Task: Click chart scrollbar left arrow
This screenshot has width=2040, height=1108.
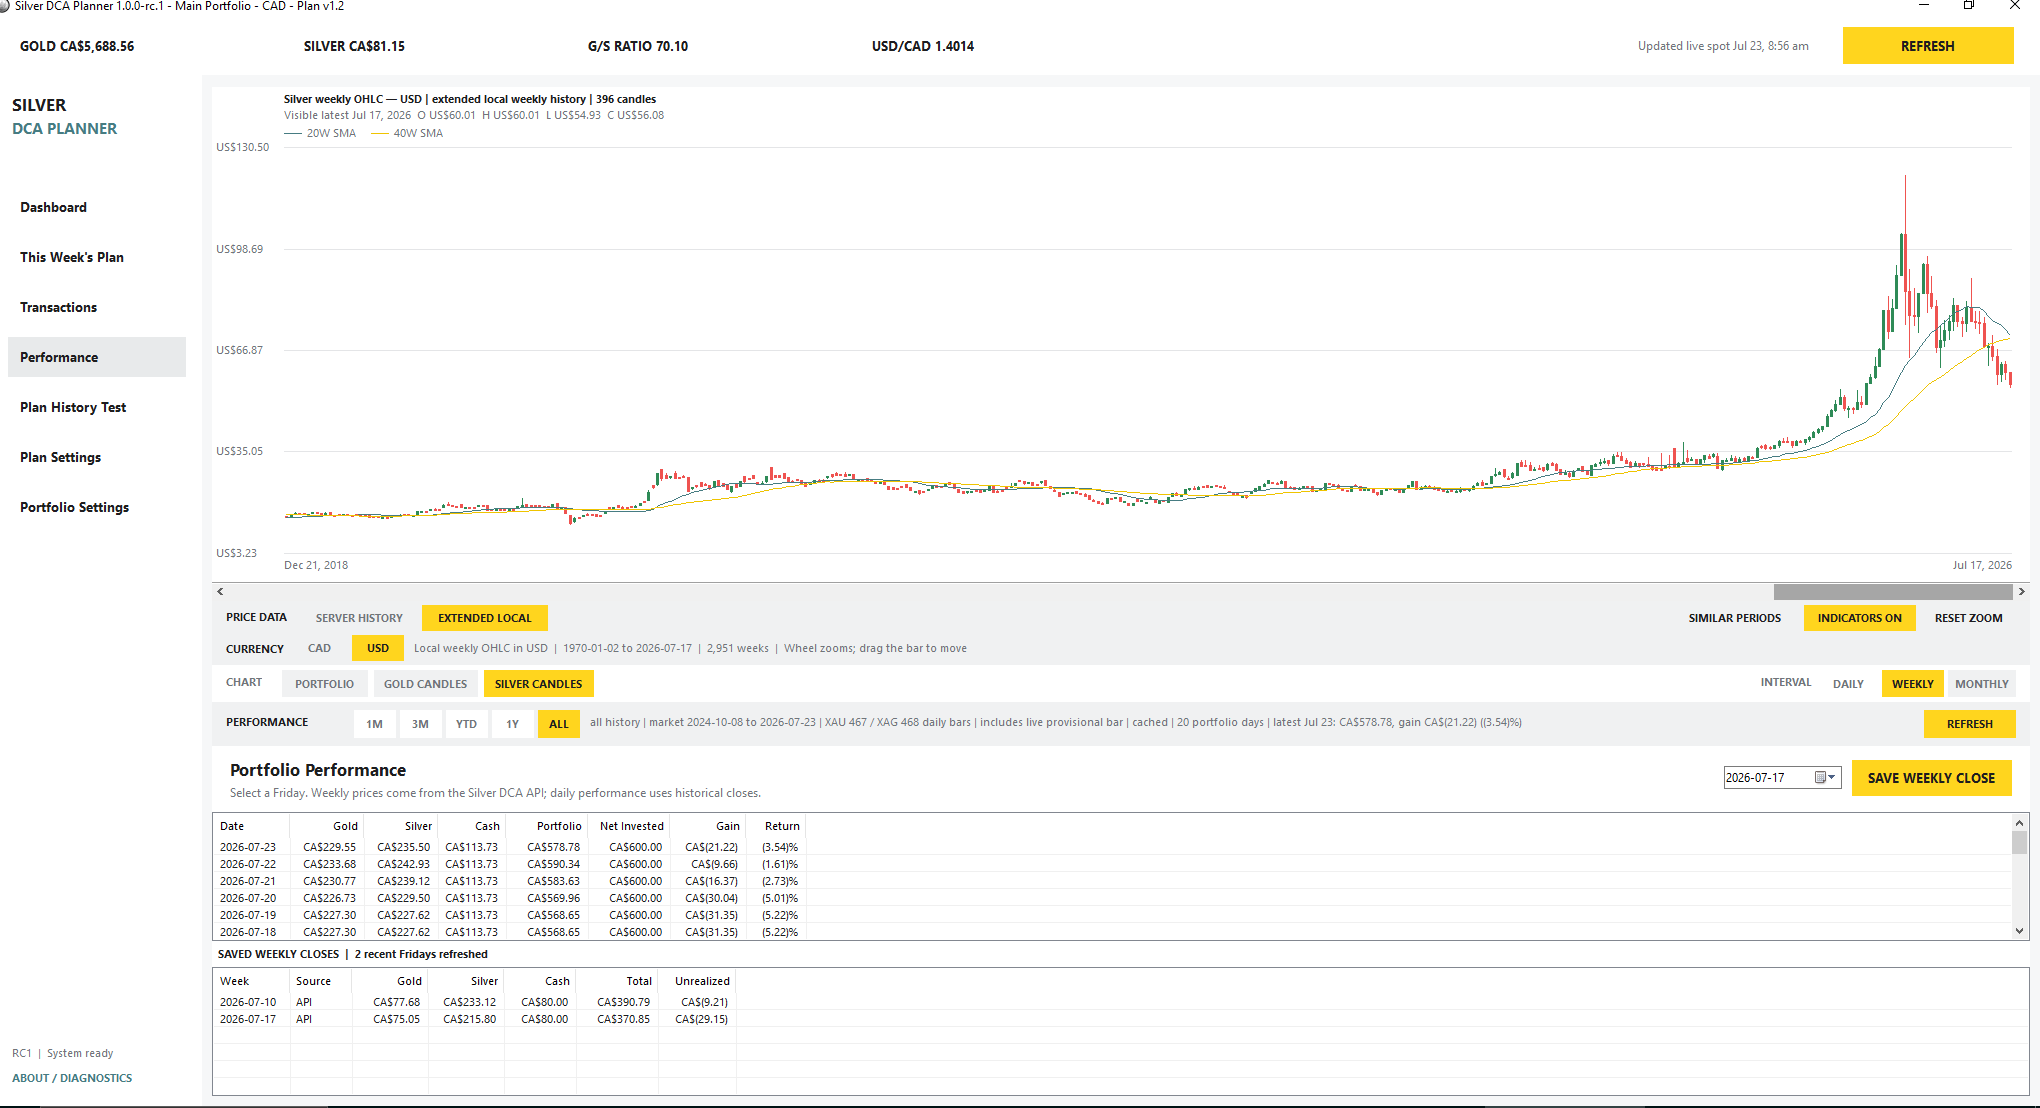Action: (x=221, y=592)
